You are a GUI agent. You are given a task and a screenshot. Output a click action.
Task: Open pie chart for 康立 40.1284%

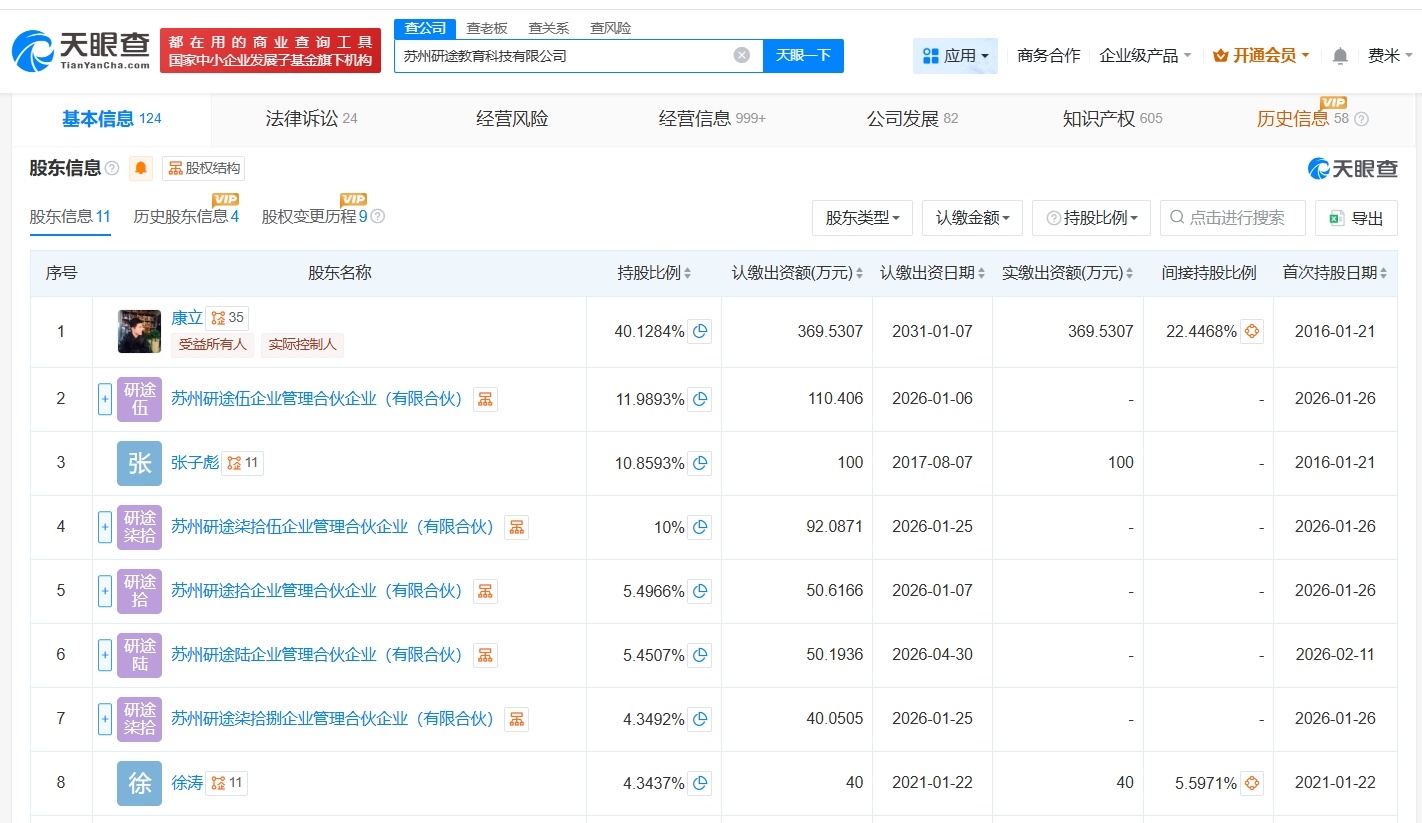coord(700,331)
